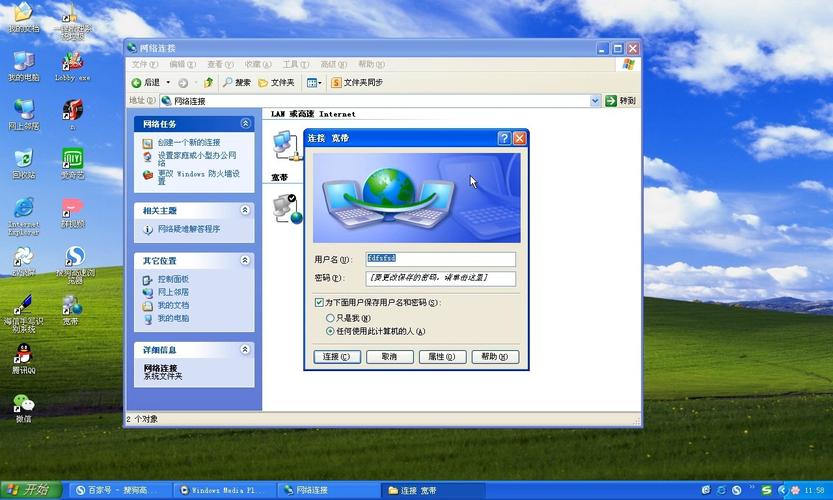The image size is (833, 500).
Task: Click the Up folder toolbar icon
Action: click(x=209, y=82)
